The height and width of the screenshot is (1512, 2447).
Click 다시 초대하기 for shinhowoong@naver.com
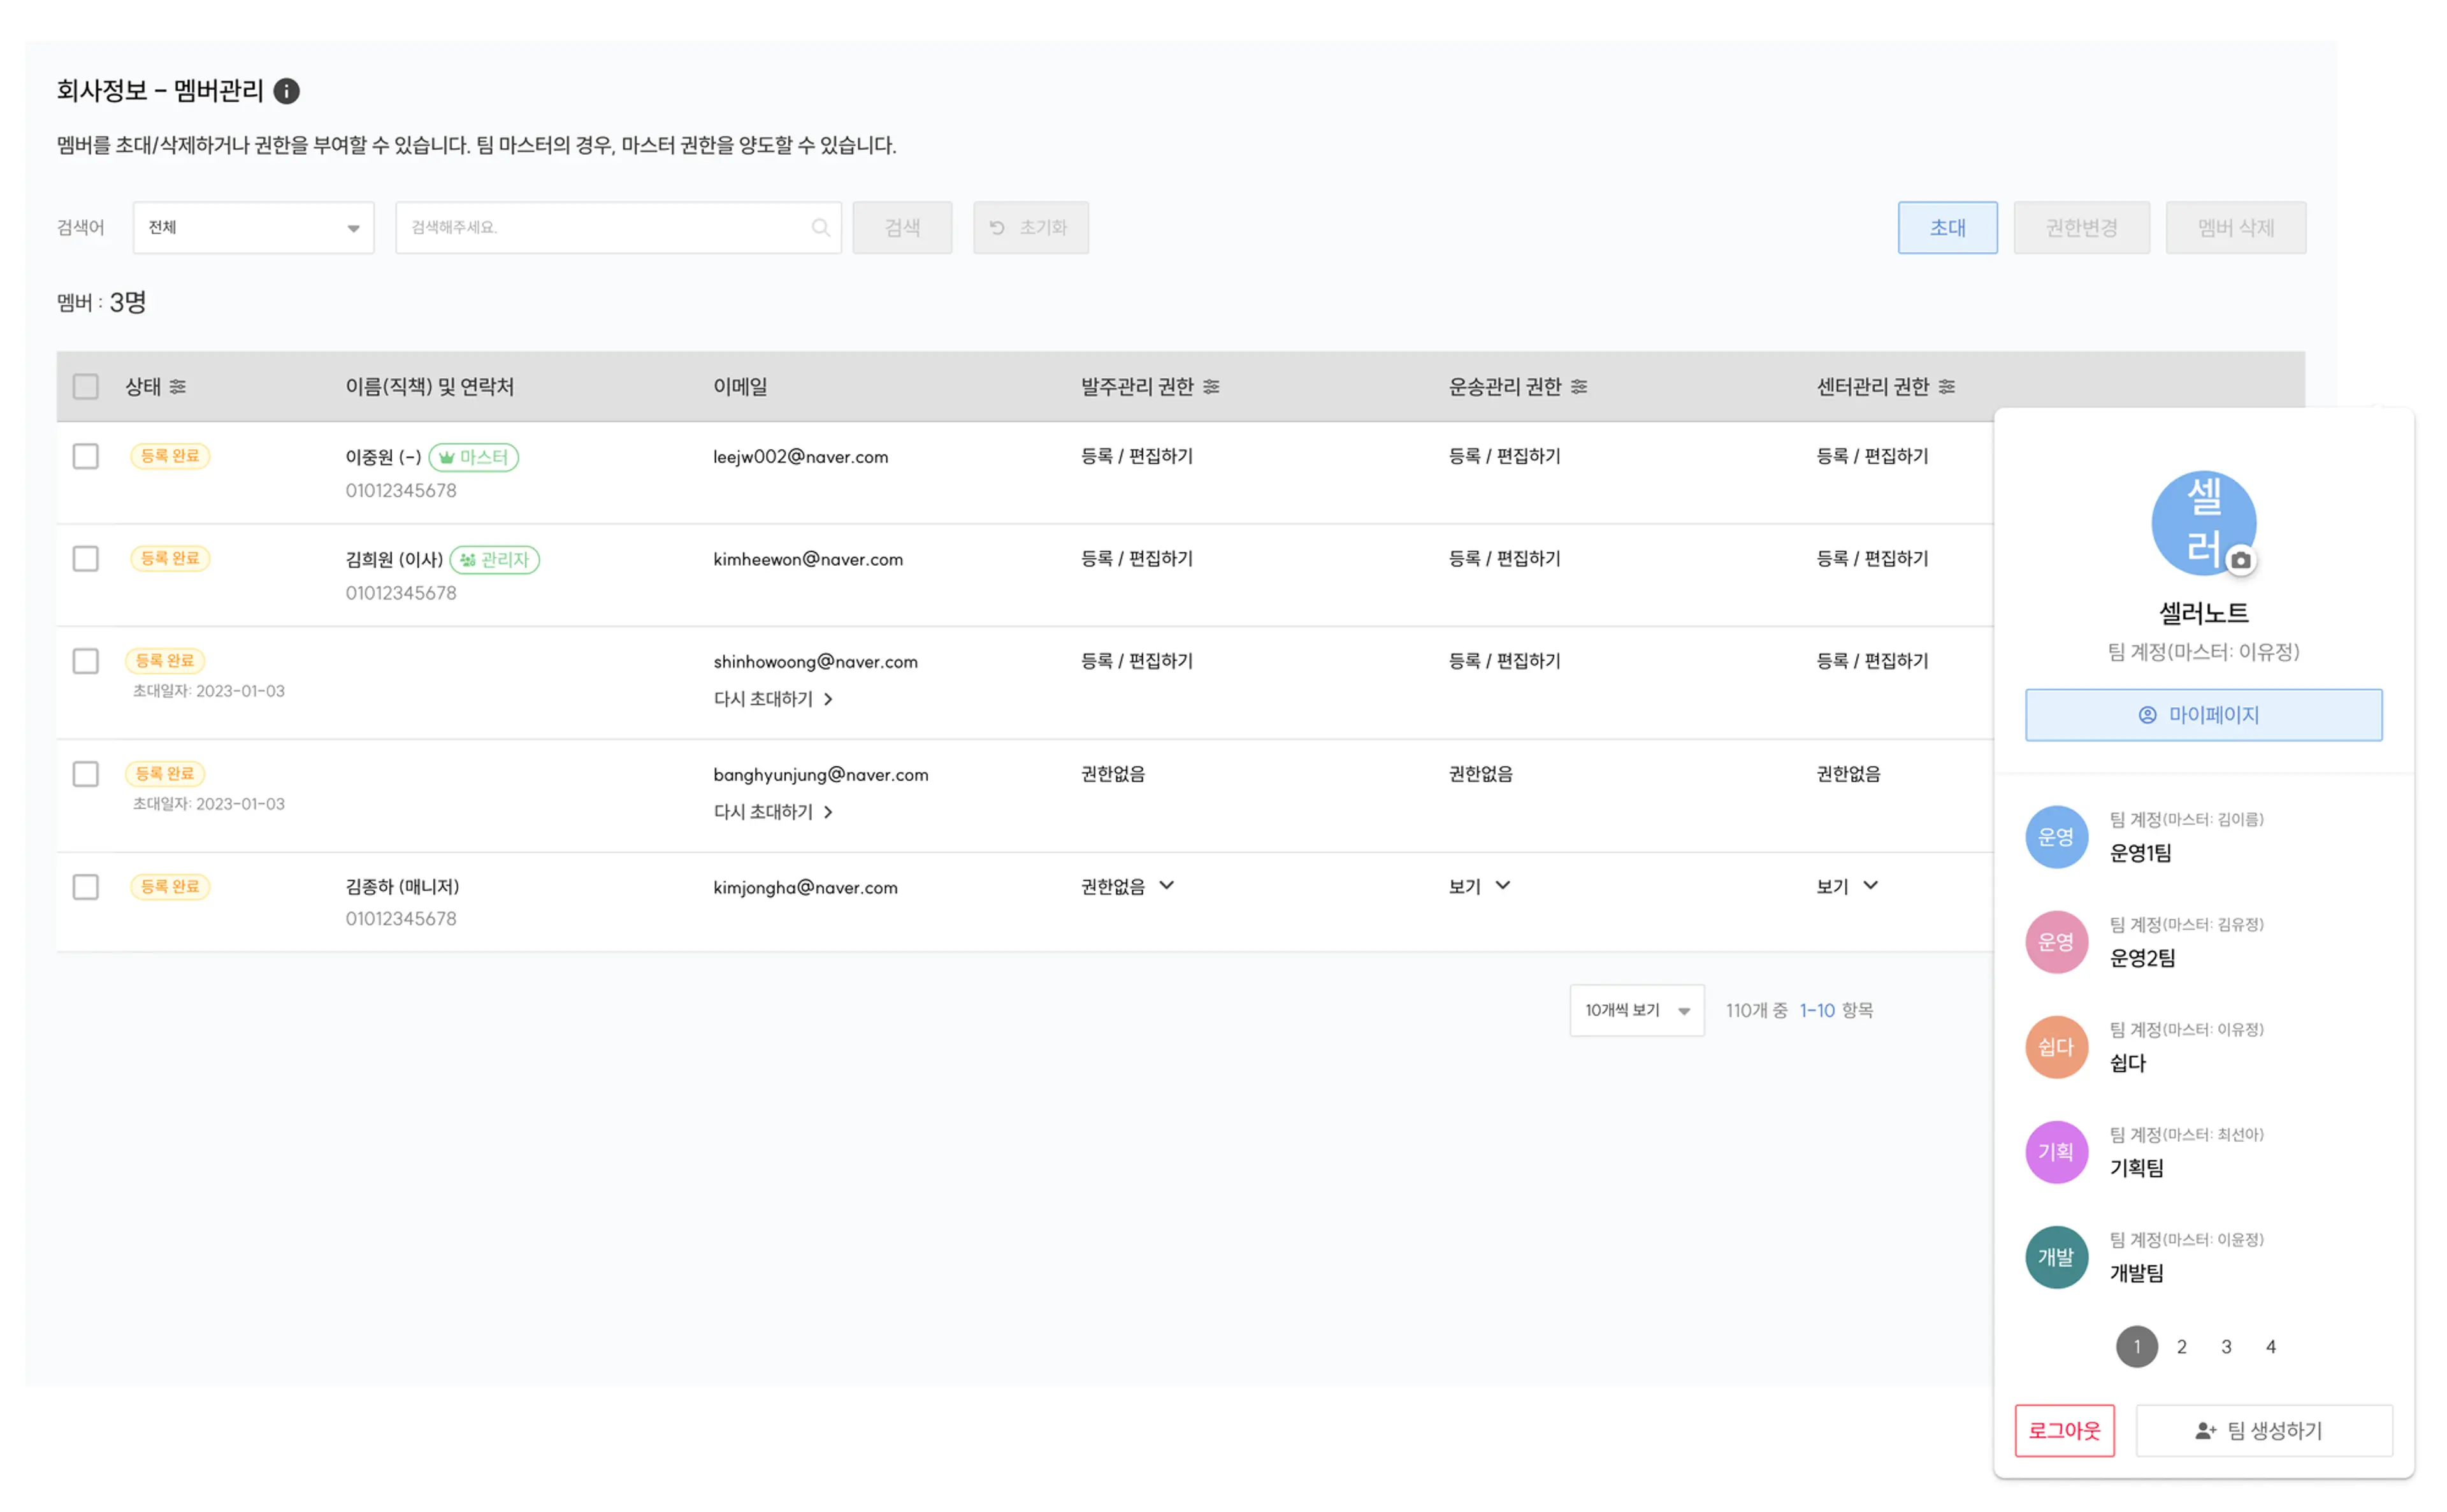[773, 699]
